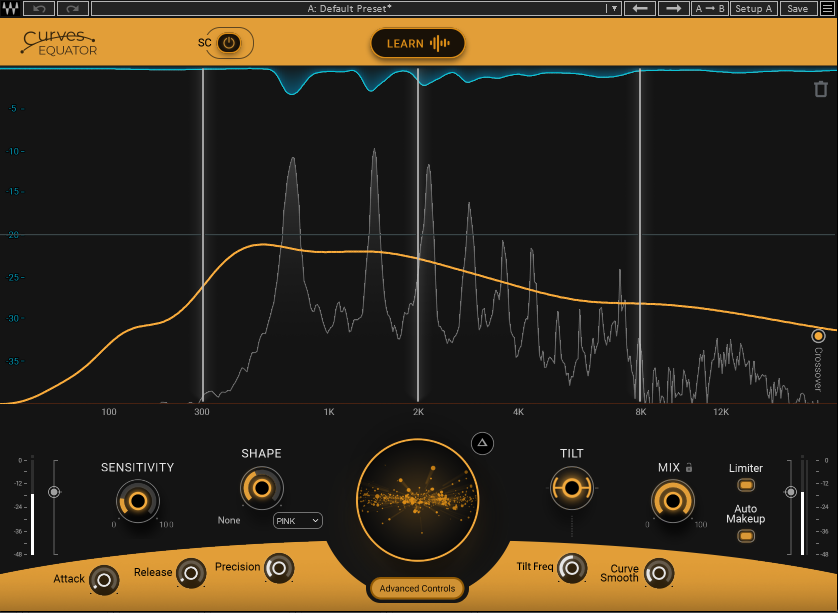Click the Save button
838x613 pixels.
tap(797, 9)
